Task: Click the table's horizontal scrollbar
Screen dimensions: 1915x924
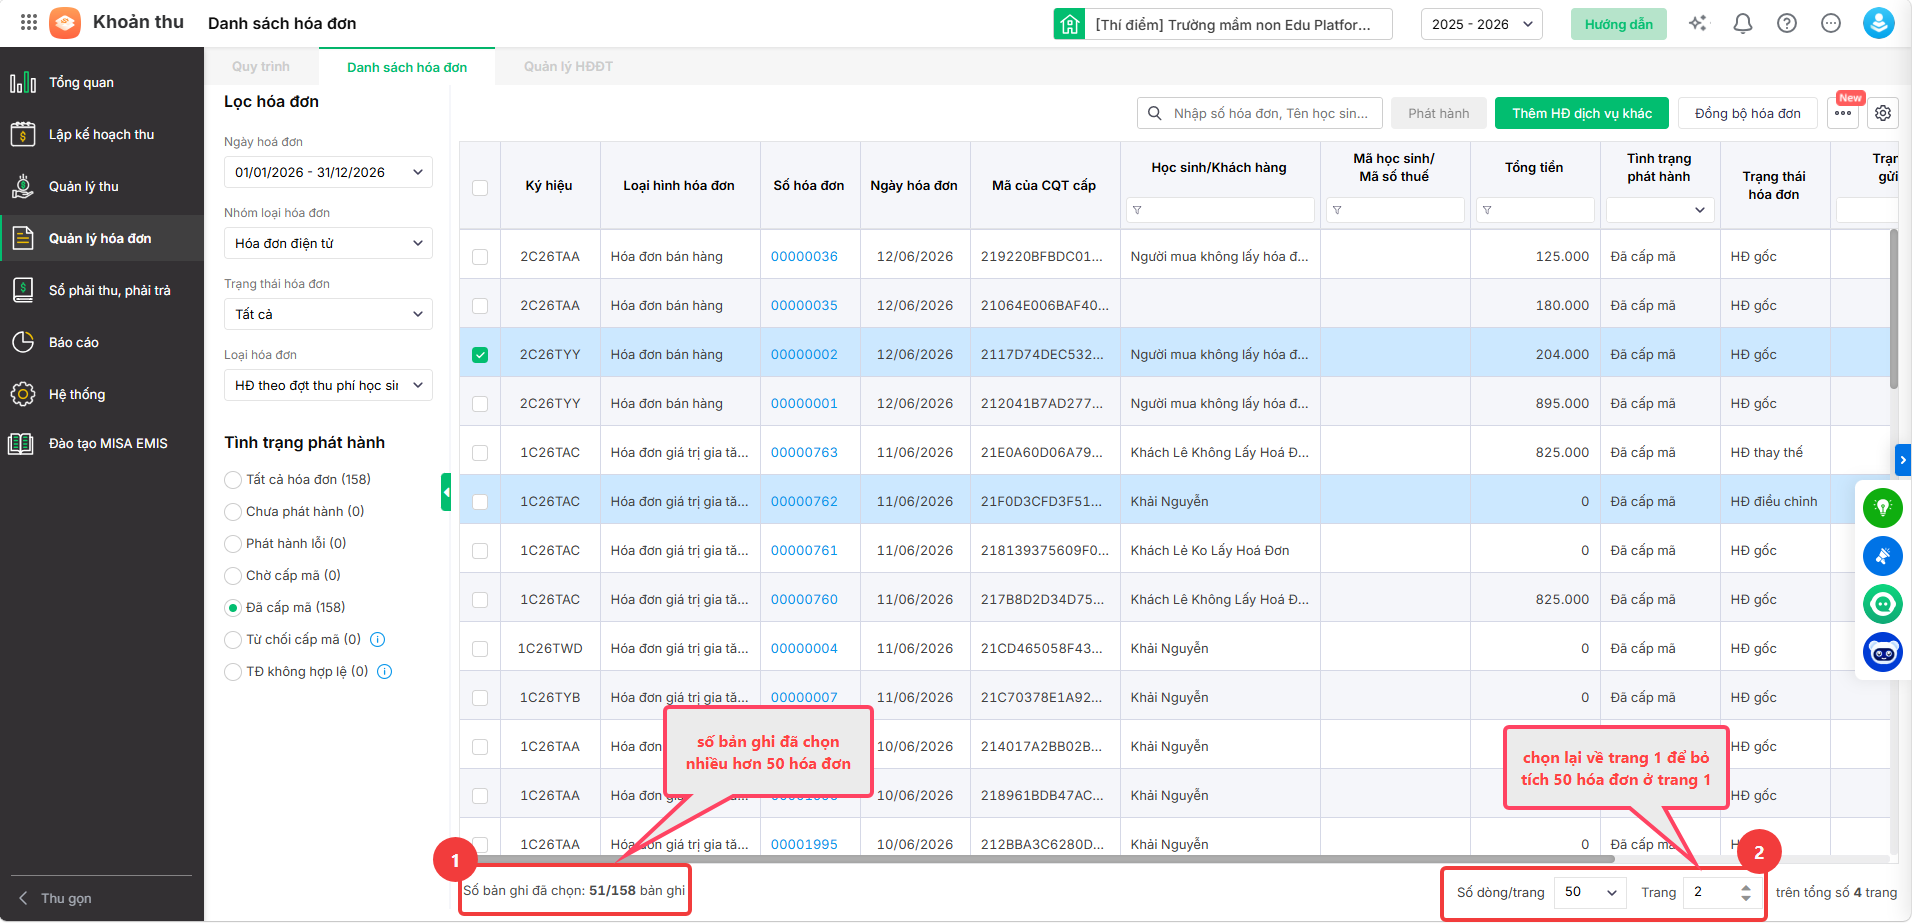Action: (x=1044, y=859)
